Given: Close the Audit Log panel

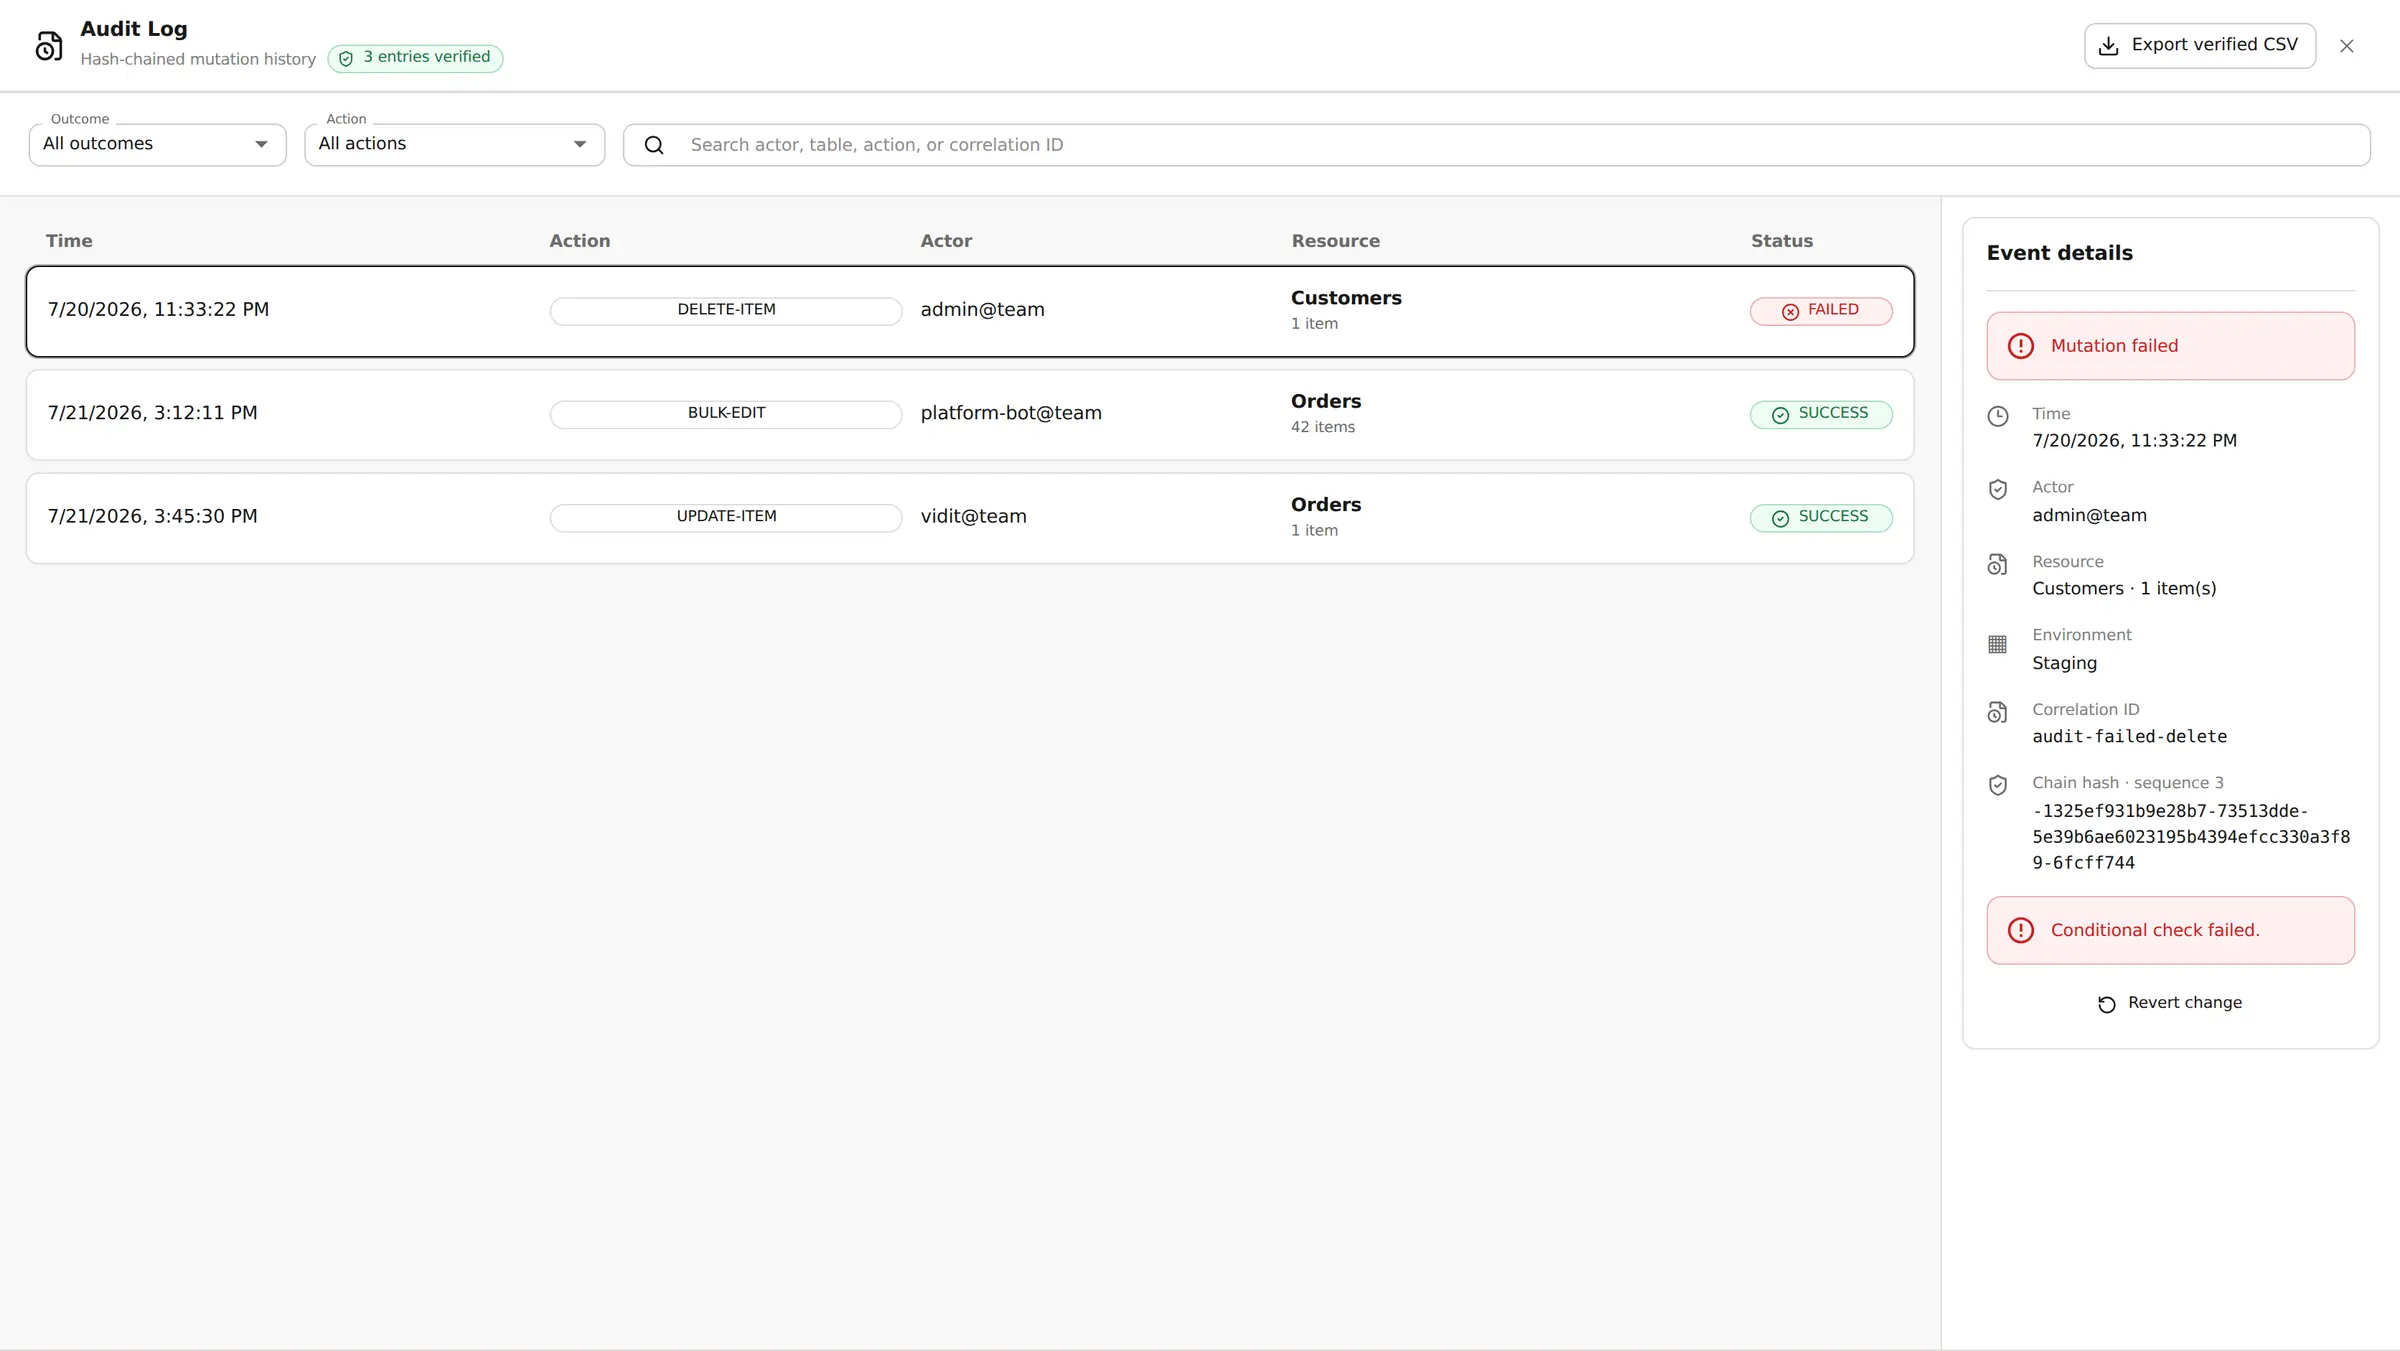Looking at the screenshot, I should pyautogui.click(x=2347, y=46).
